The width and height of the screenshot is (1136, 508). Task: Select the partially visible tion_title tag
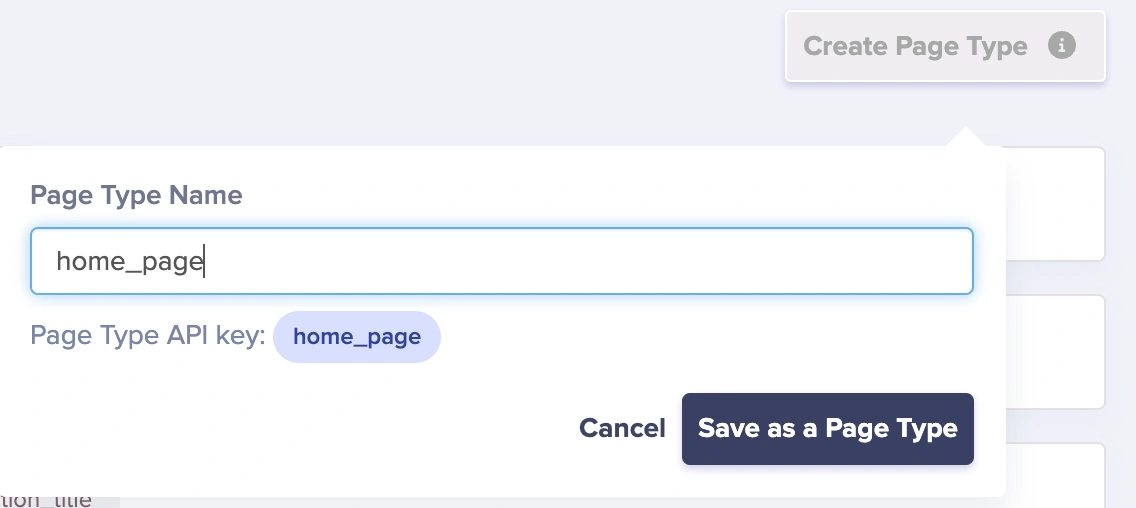pyautogui.click(x=50, y=500)
